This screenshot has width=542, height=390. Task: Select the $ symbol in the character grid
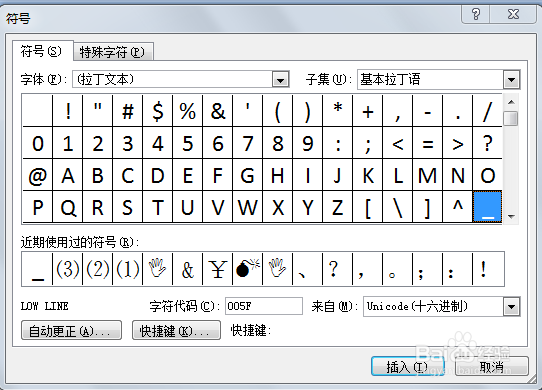[158, 111]
